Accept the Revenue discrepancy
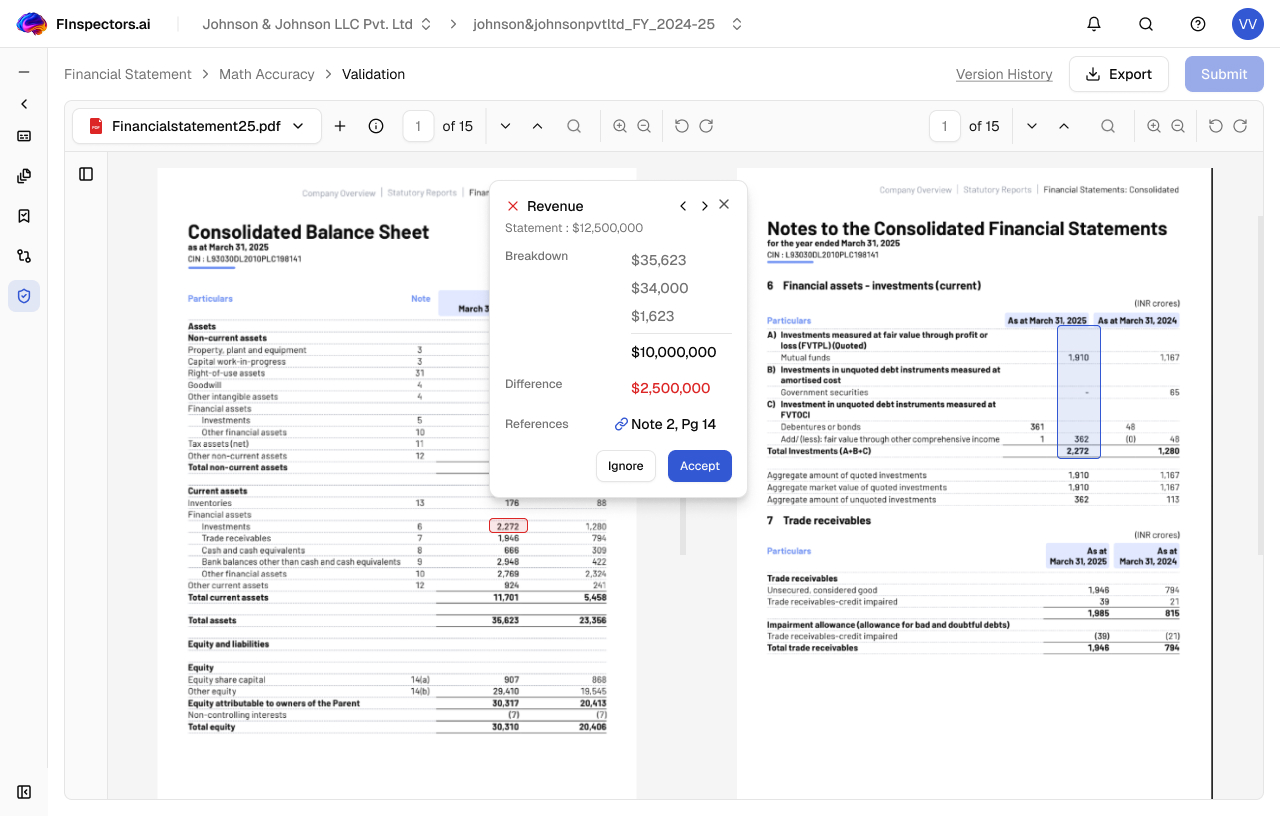This screenshot has width=1280, height=816. coord(699,466)
